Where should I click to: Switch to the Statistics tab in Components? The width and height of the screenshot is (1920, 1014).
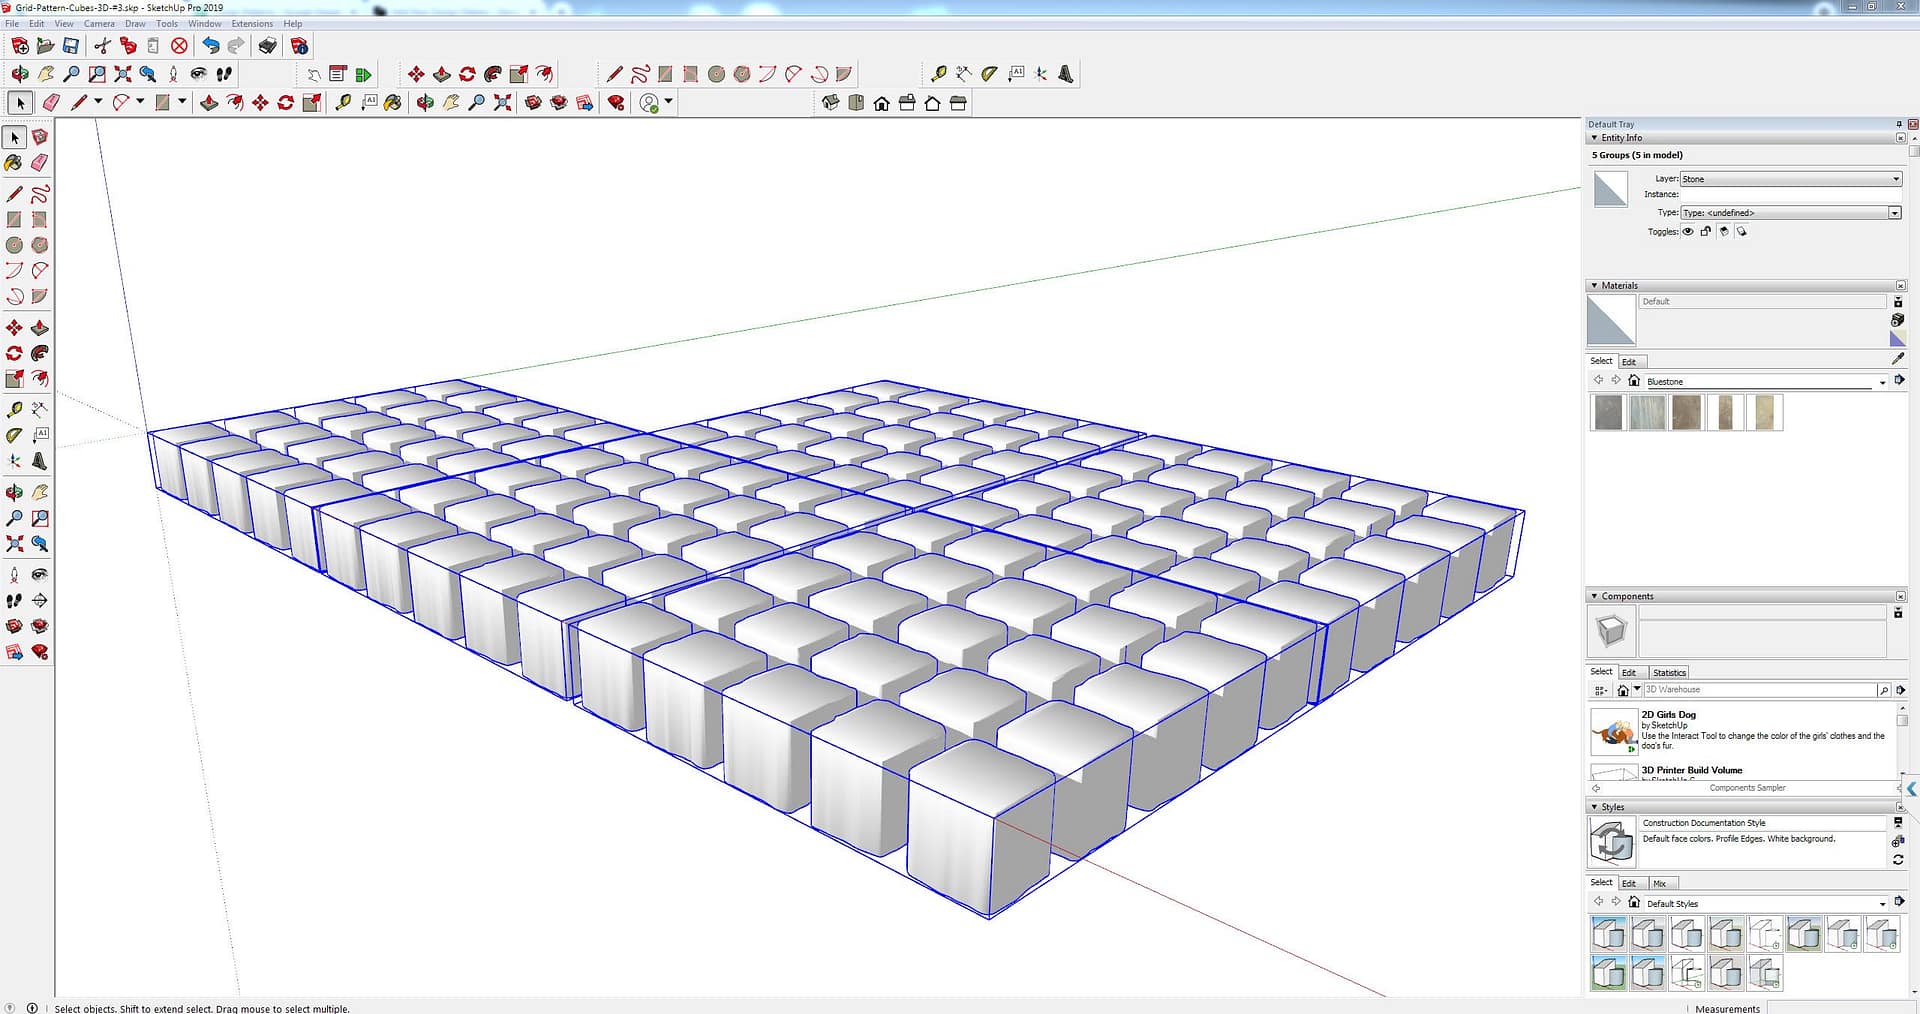coord(1669,672)
